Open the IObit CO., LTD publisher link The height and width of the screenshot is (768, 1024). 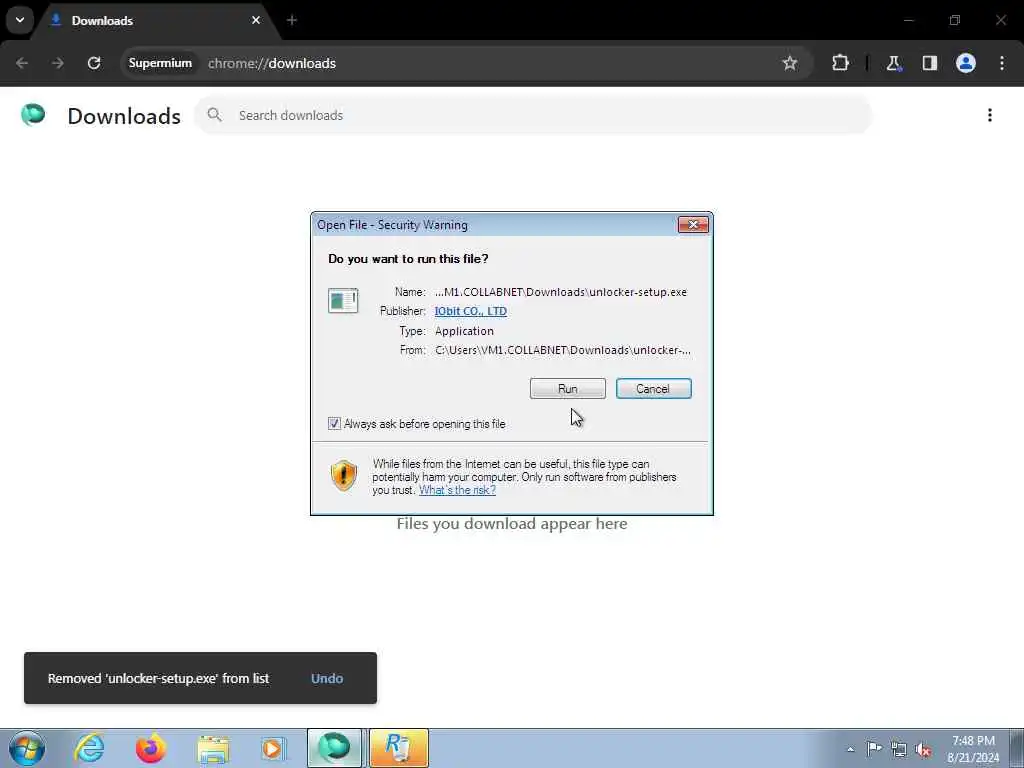pos(470,312)
